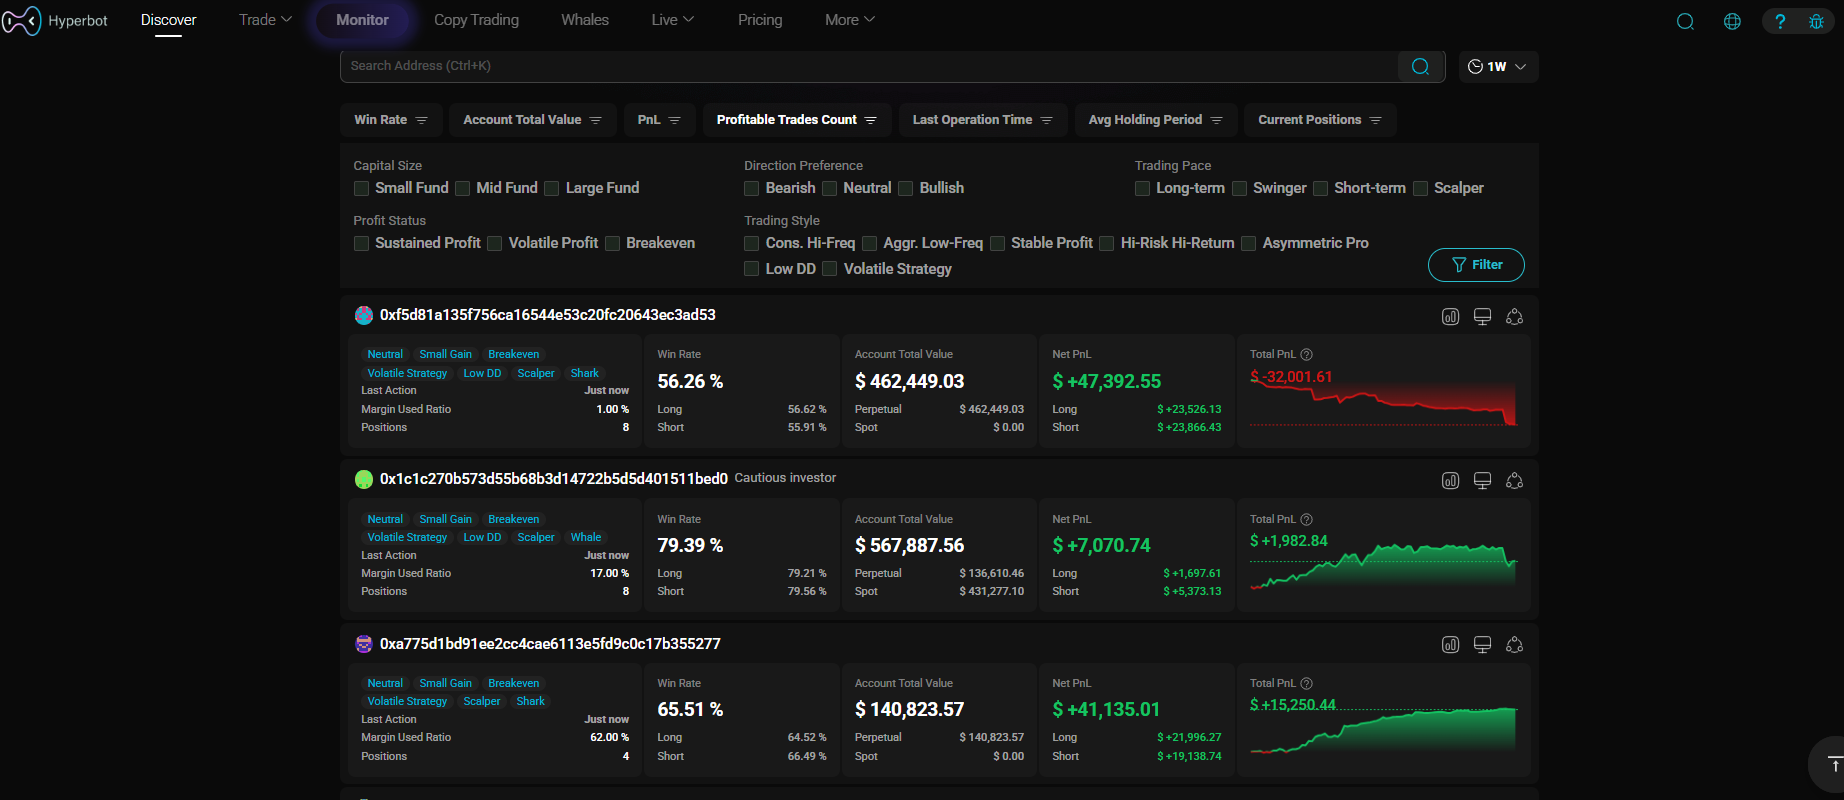Click the monitor icon for address 0x1c1c270b
This screenshot has width=1844, height=800.
pos(1482,481)
